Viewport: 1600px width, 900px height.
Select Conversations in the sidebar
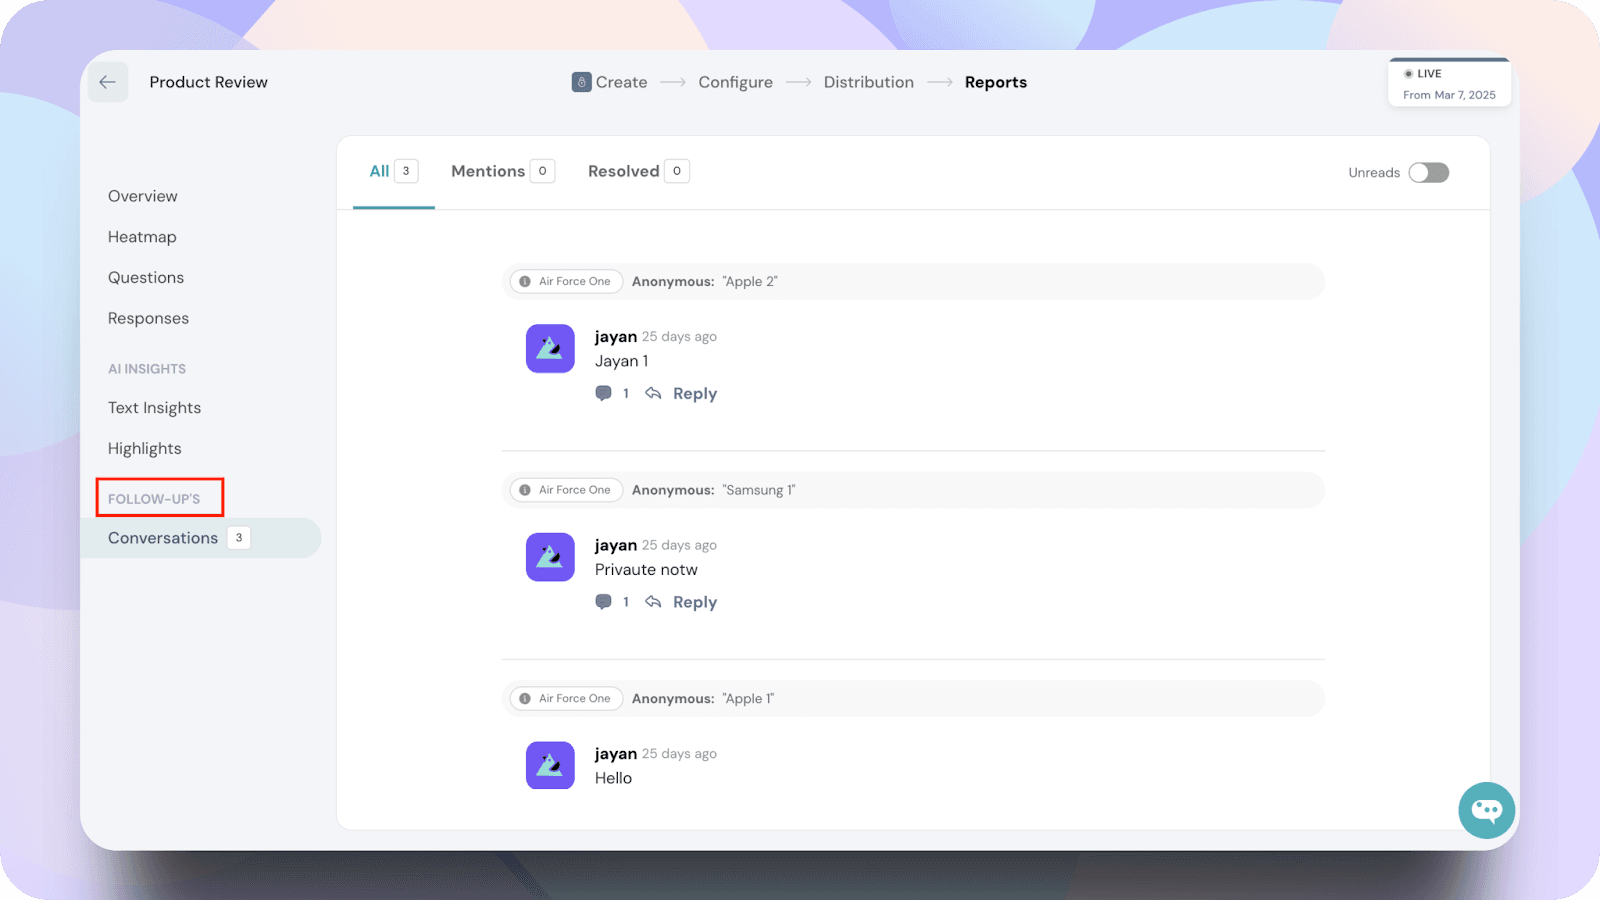click(x=163, y=538)
